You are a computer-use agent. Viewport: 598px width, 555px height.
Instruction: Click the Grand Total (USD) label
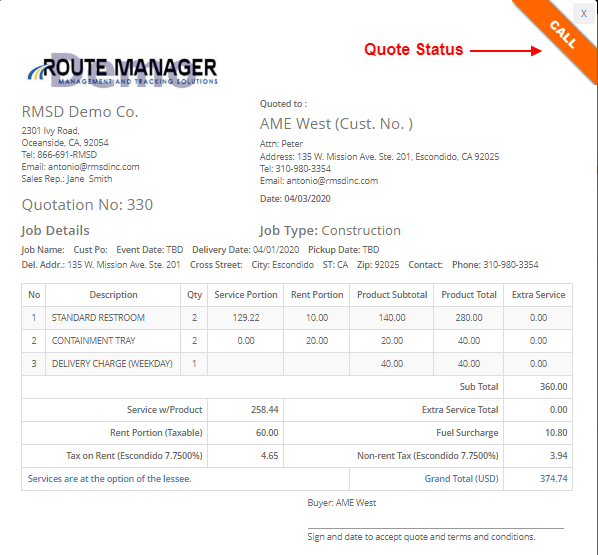pyautogui.click(x=461, y=479)
